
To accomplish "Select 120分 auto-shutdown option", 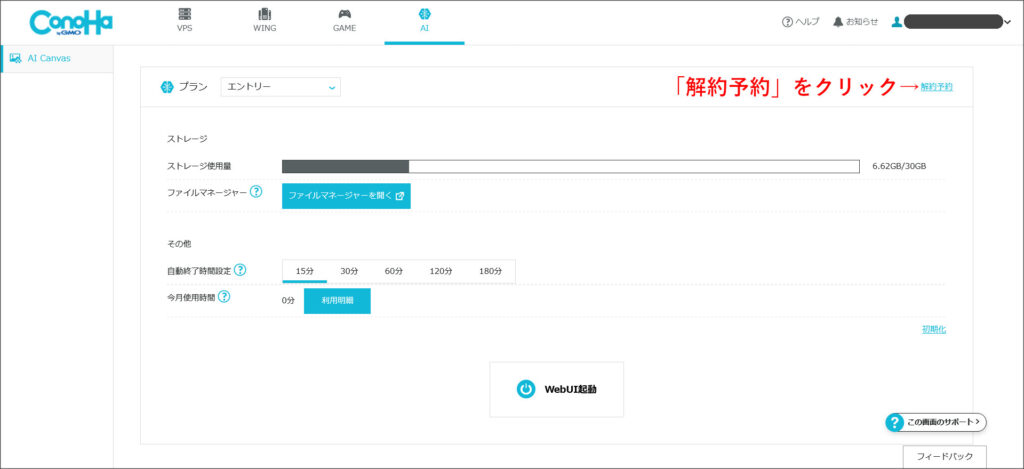I will 441,271.
